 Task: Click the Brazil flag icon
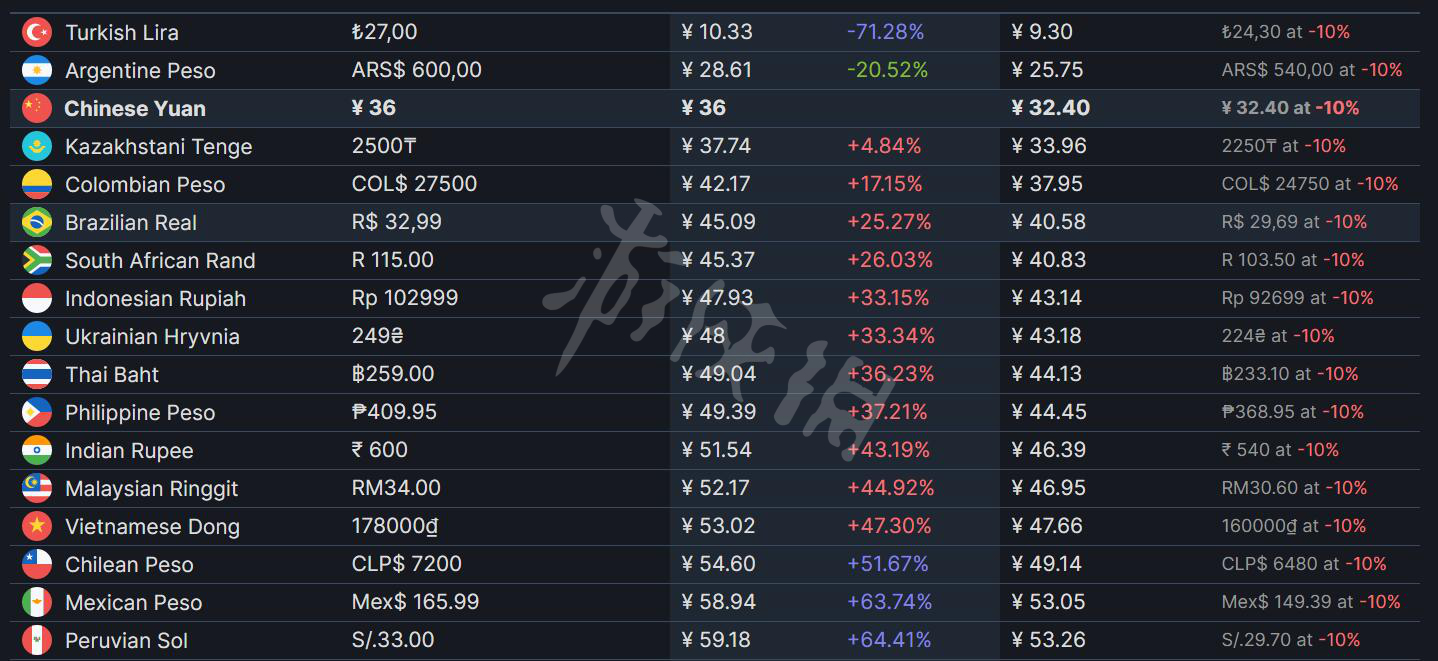(x=37, y=222)
